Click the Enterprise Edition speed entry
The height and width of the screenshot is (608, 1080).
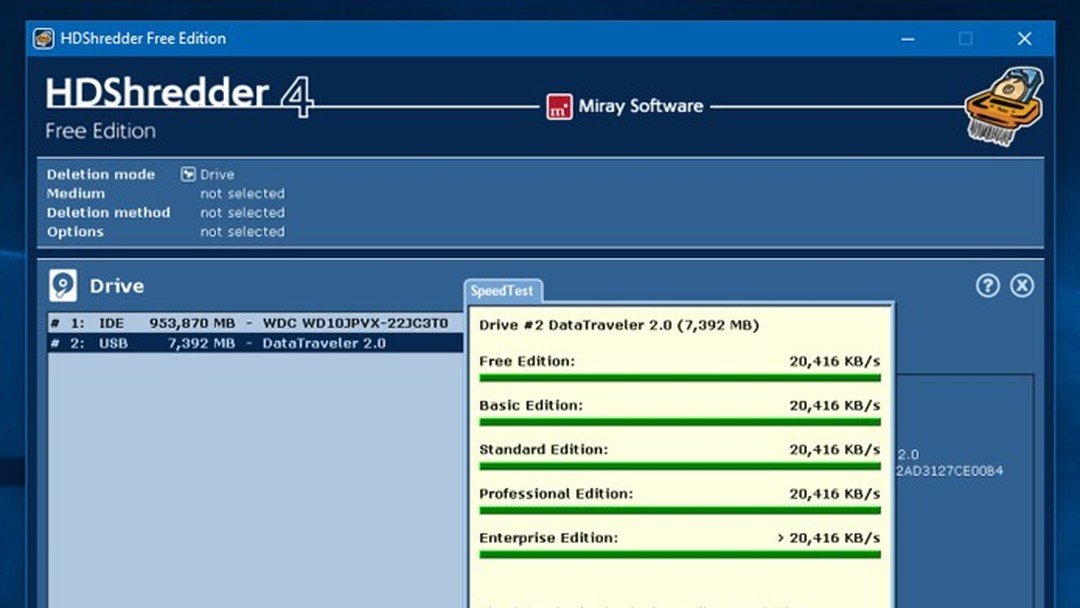[x=680, y=537]
